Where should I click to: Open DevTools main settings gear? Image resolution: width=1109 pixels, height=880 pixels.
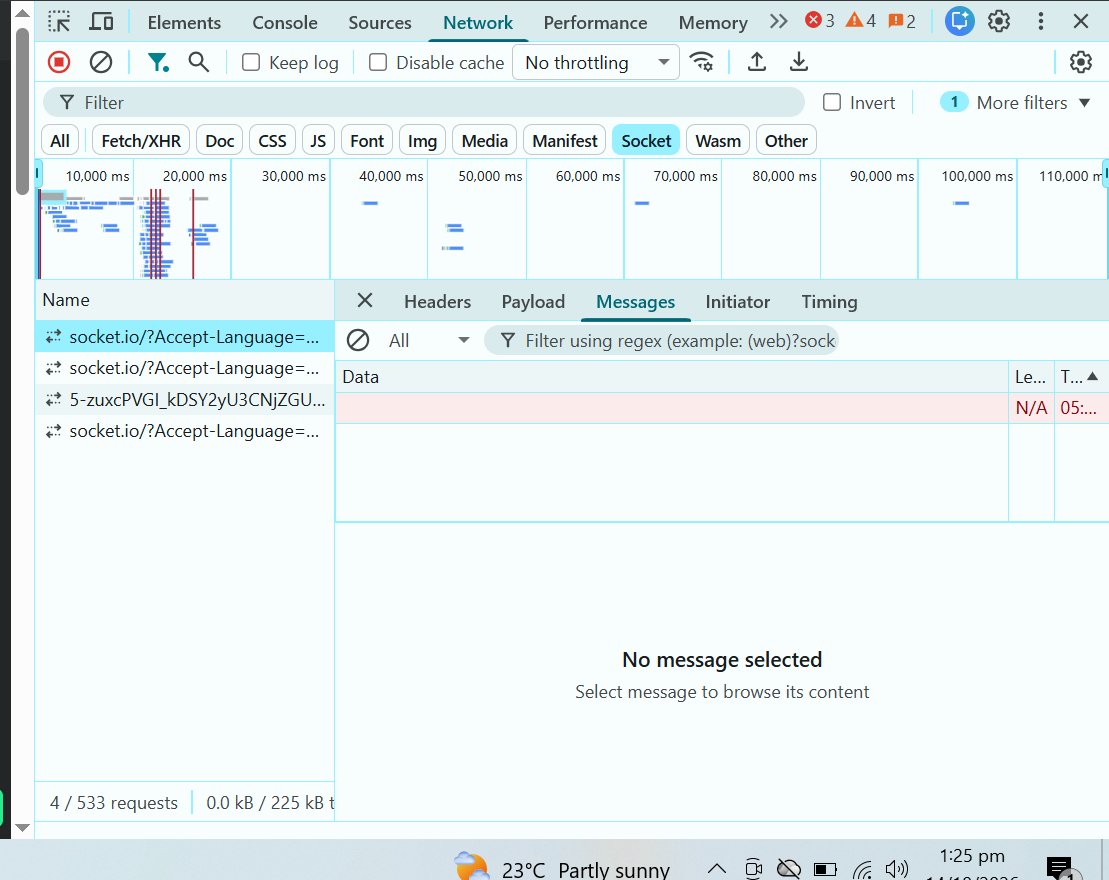(x=999, y=22)
